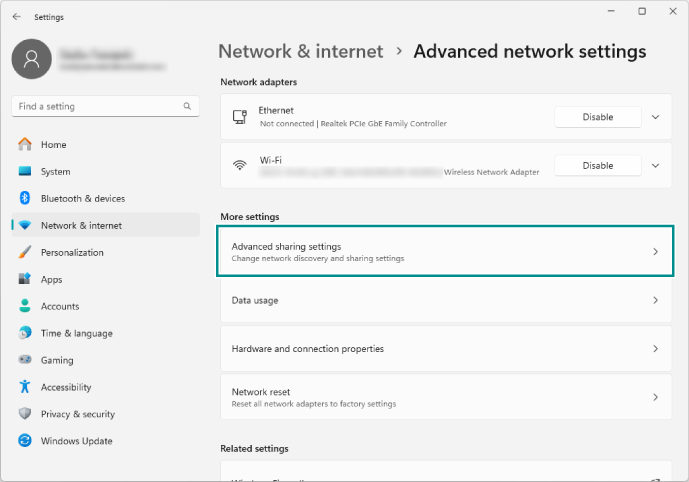
Task: Disable the Wi-Fi adapter
Action: coord(598,165)
